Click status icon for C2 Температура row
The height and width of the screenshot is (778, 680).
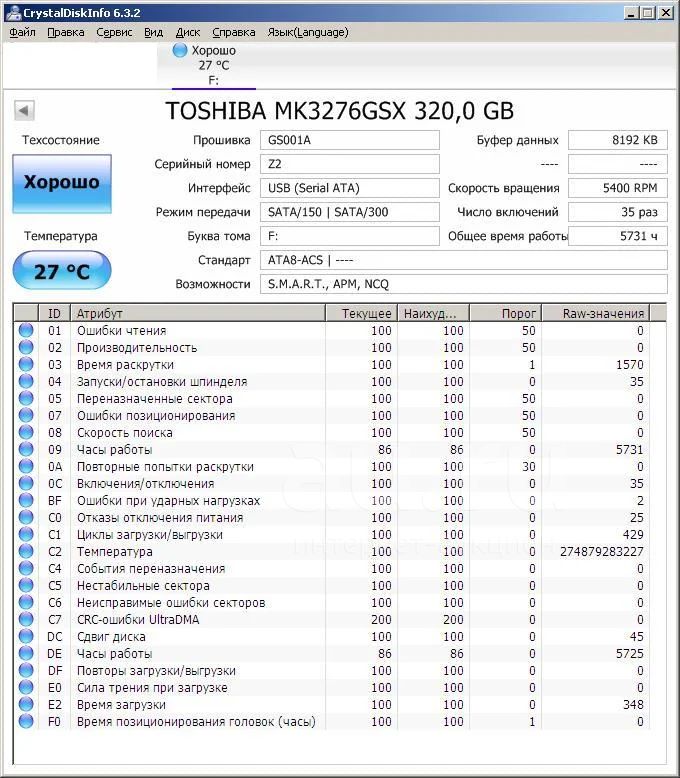pos(26,551)
